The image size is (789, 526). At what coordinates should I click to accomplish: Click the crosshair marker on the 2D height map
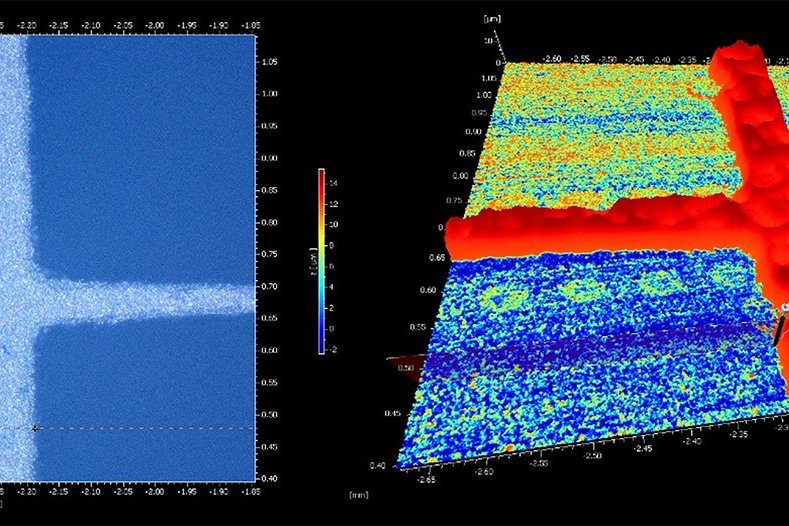(35, 429)
